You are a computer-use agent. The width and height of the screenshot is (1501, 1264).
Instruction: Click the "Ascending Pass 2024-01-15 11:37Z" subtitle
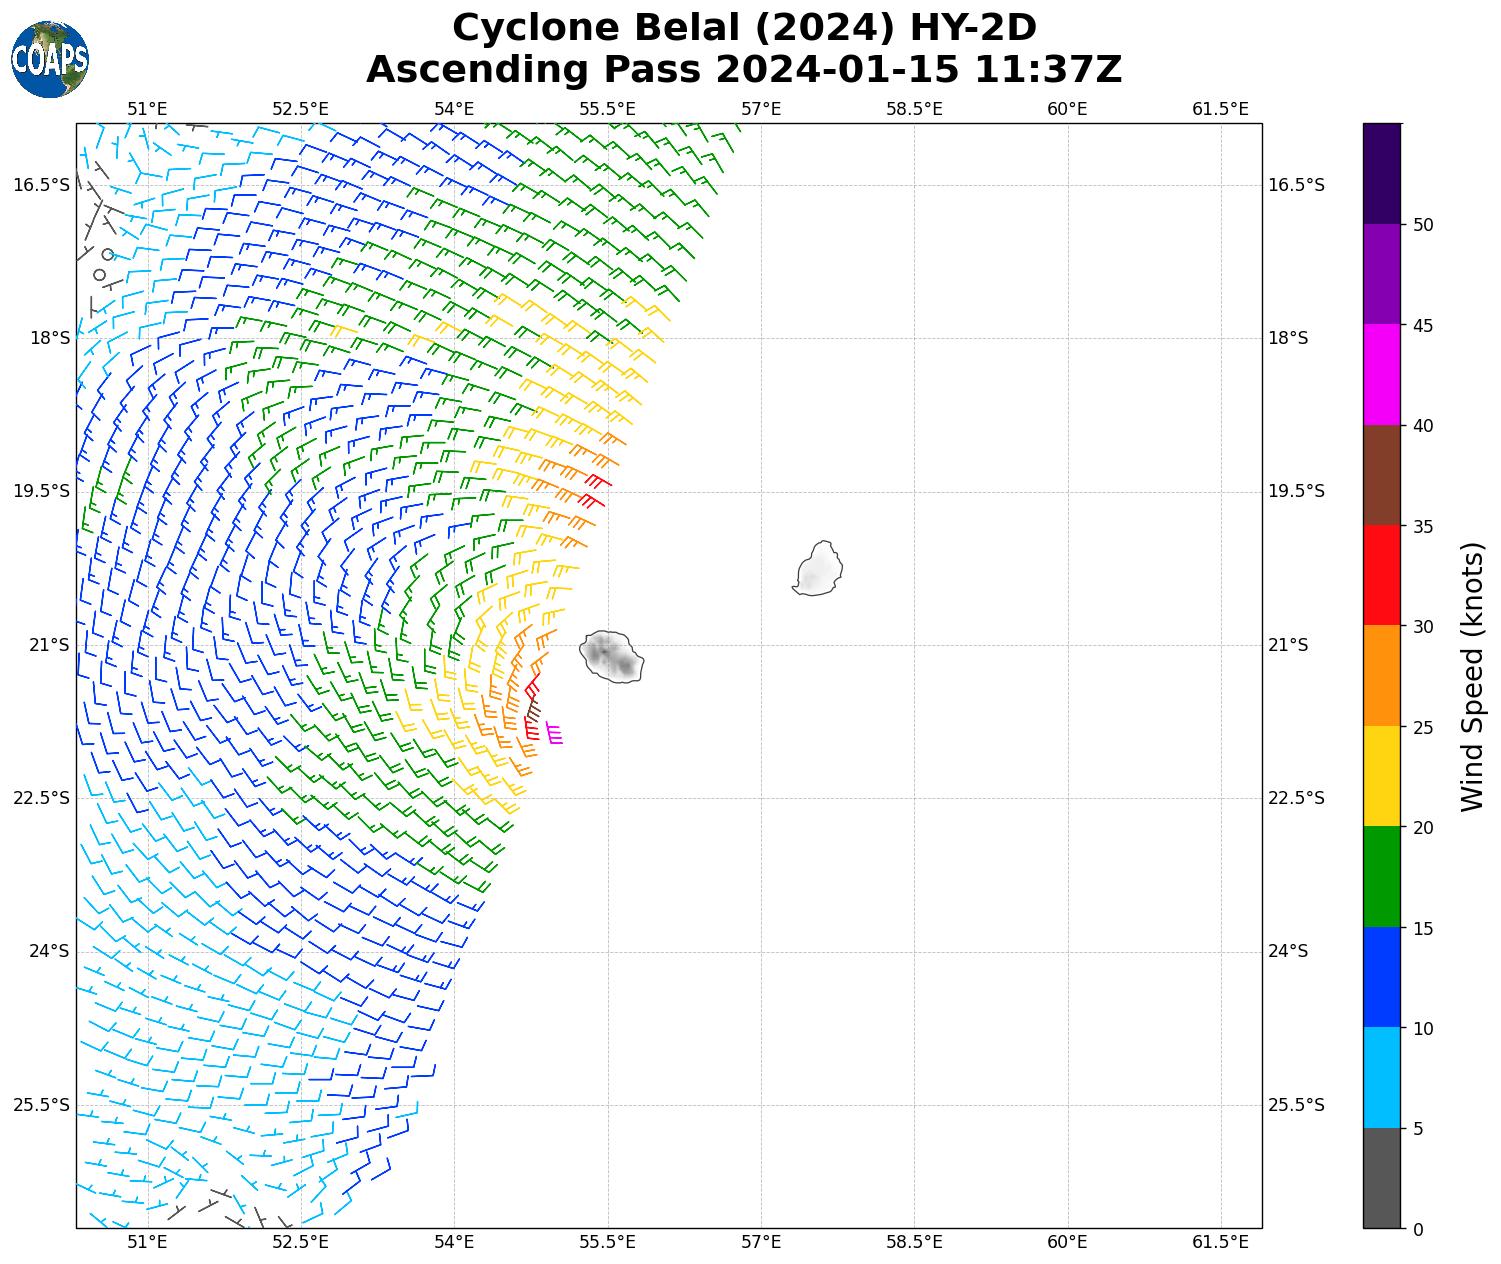click(744, 70)
